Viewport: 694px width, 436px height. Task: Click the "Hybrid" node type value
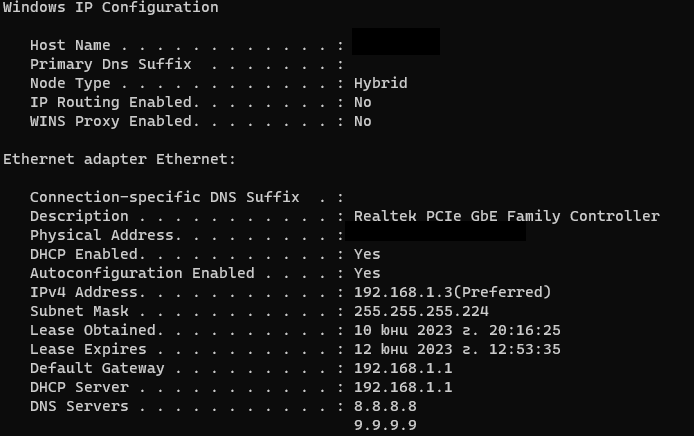(380, 84)
